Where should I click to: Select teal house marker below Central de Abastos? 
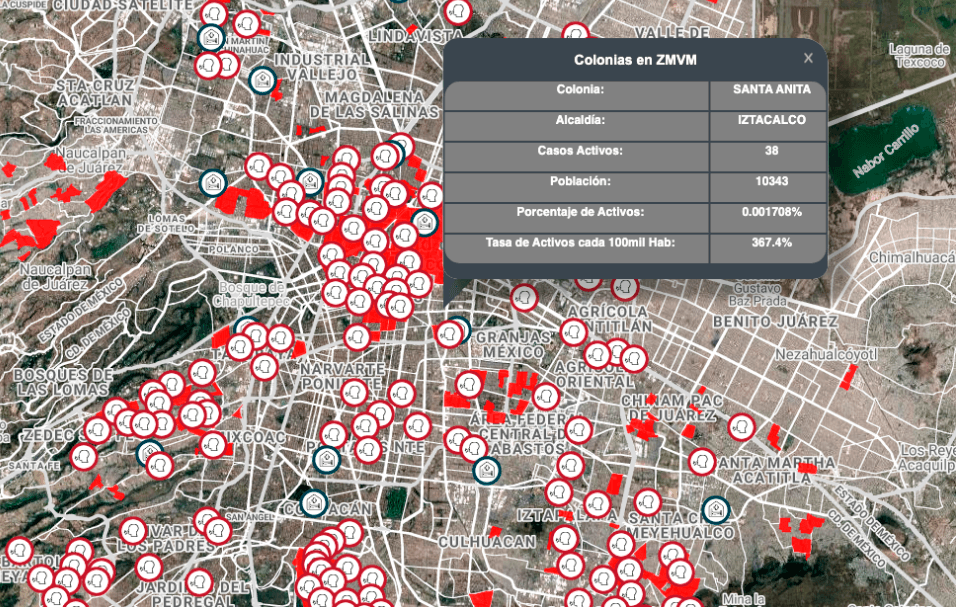click(x=486, y=470)
